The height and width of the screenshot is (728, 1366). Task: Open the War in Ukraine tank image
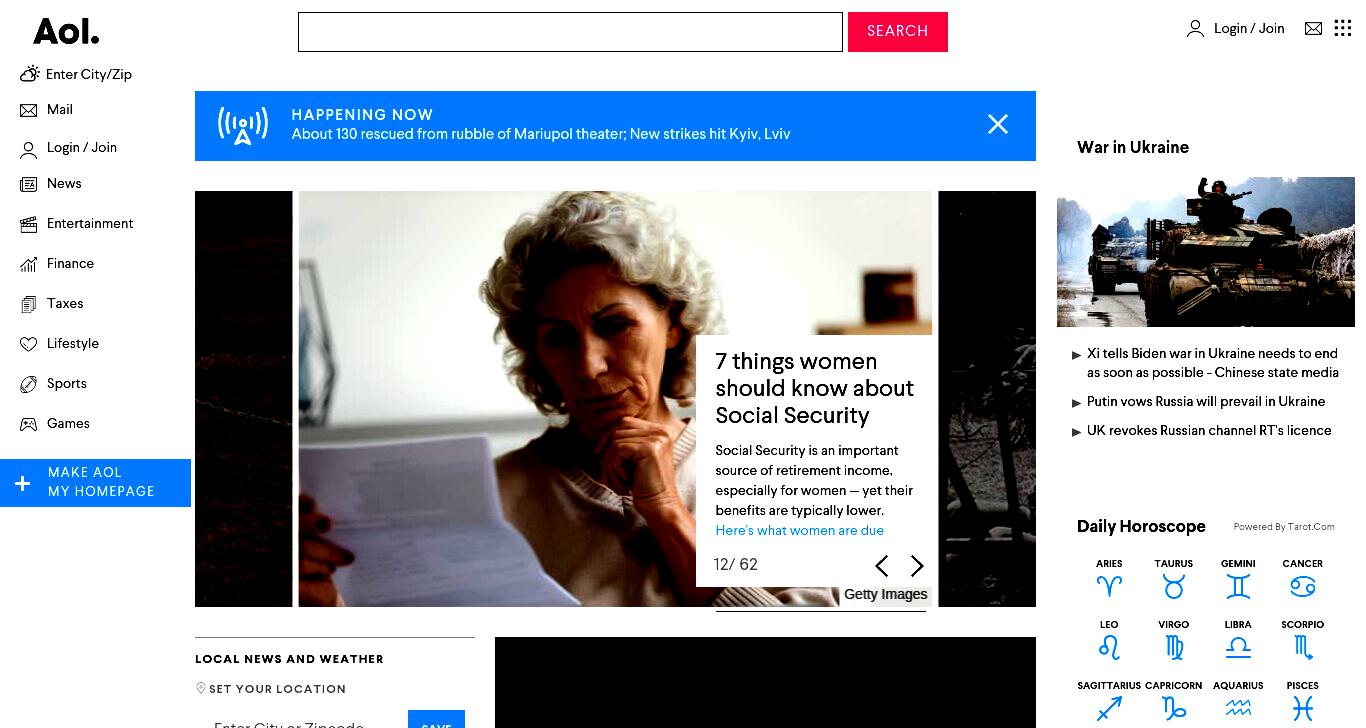(x=1206, y=252)
